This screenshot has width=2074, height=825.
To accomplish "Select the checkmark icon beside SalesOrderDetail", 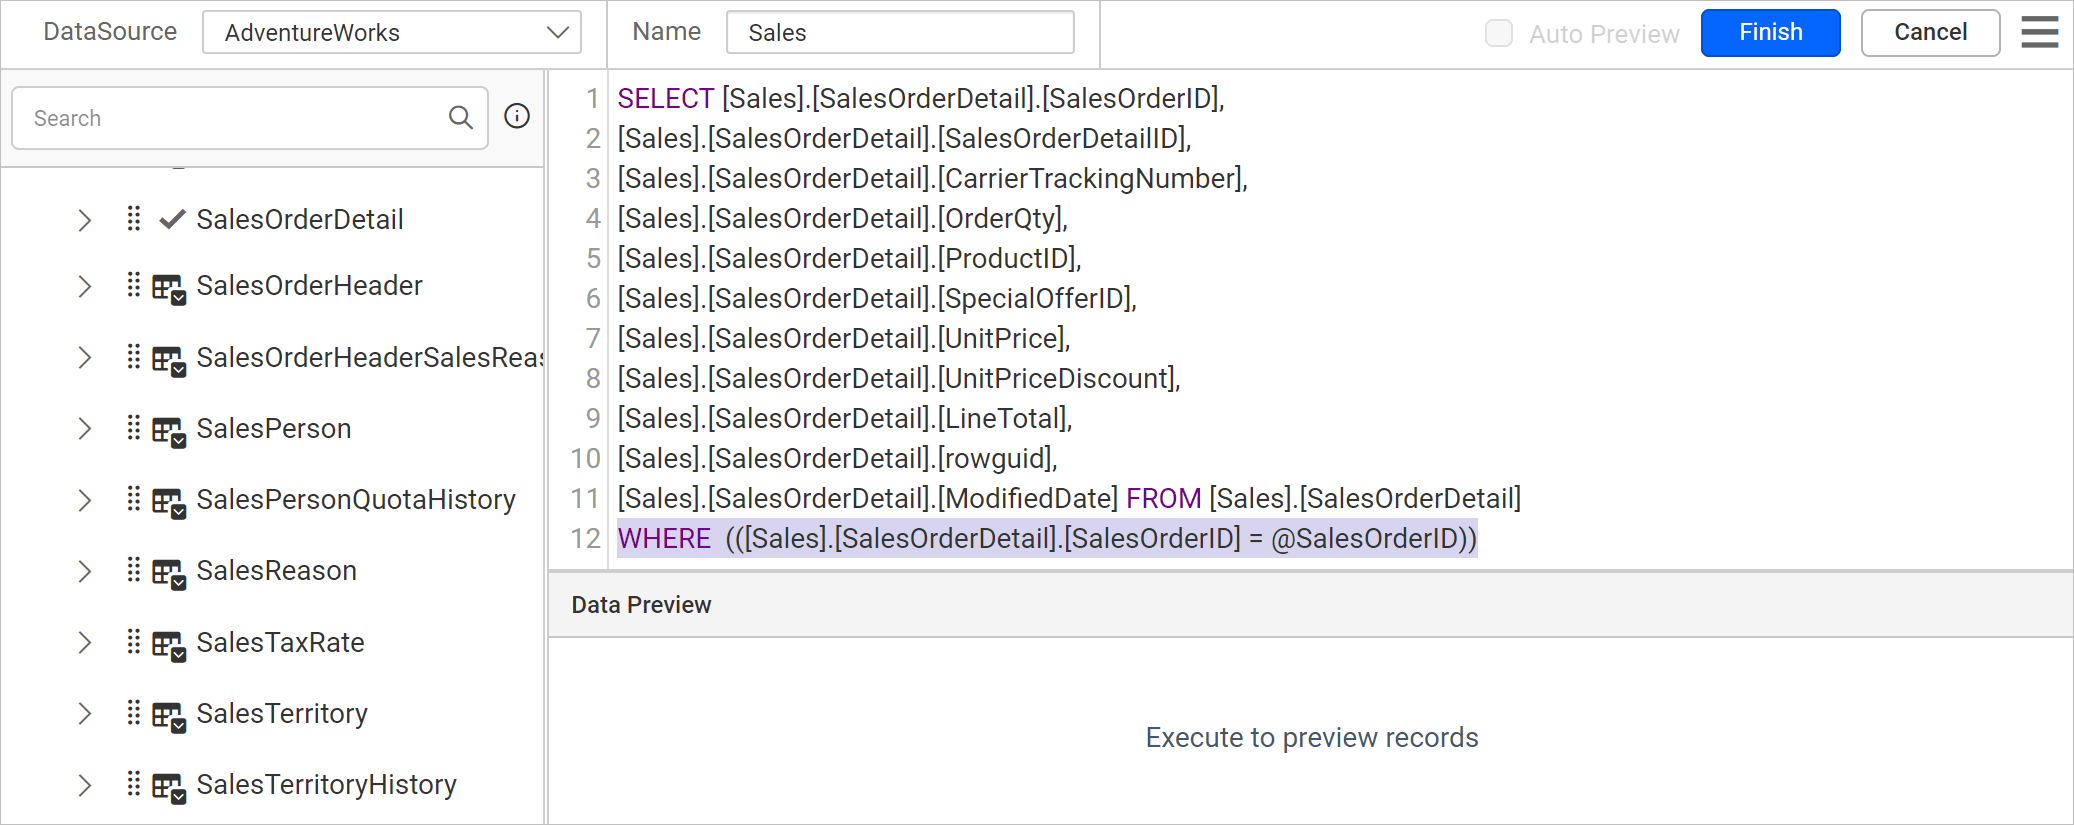I will [x=169, y=219].
